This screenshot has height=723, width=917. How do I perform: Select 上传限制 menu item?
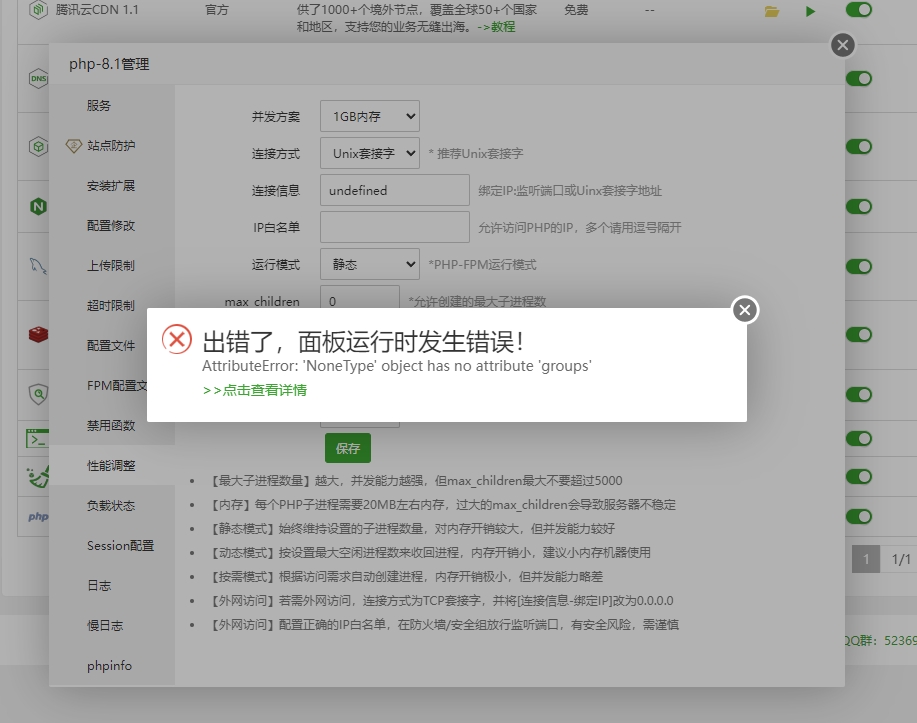coord(112,266)
